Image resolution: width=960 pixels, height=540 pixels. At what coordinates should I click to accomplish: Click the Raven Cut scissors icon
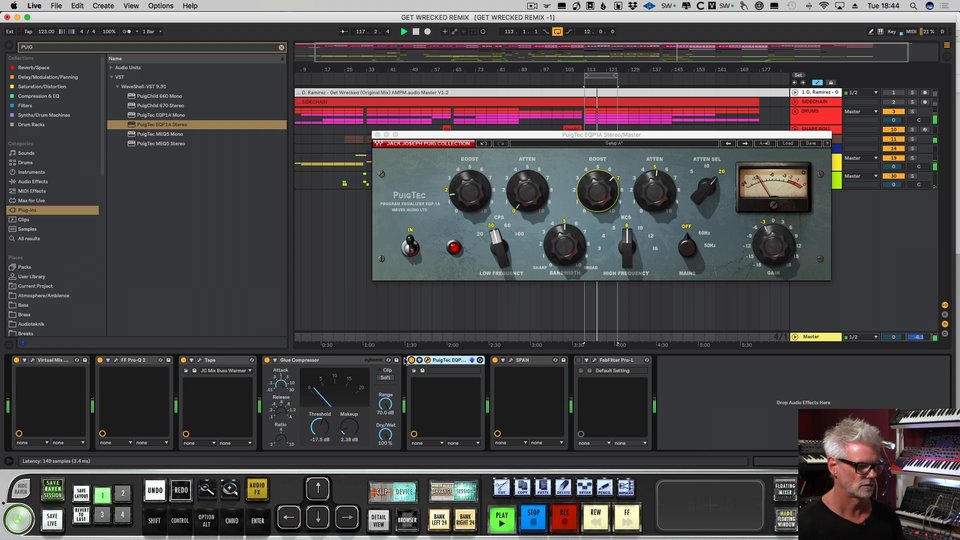coord(501,487)
